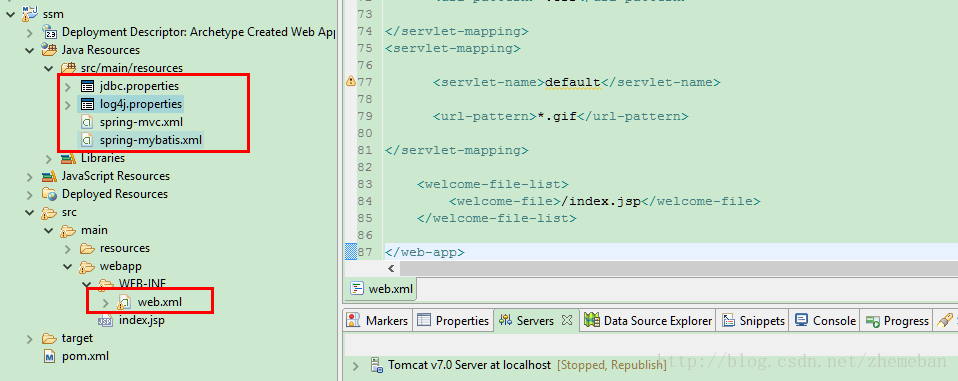The height and width of the screenshot is (381, 958).
Task: Click the *.gif url-pattern text
Action: coord(557,116)
